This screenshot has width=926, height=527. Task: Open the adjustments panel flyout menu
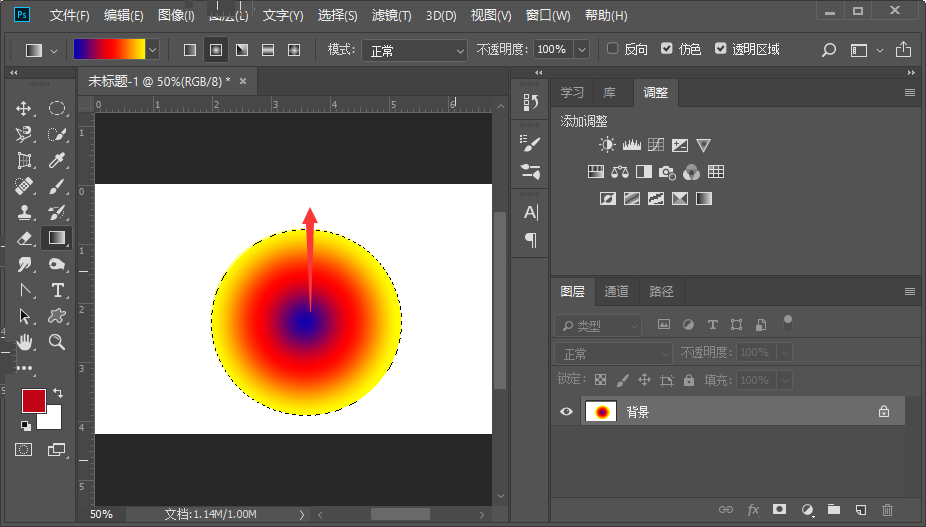(x=909, y=92)
